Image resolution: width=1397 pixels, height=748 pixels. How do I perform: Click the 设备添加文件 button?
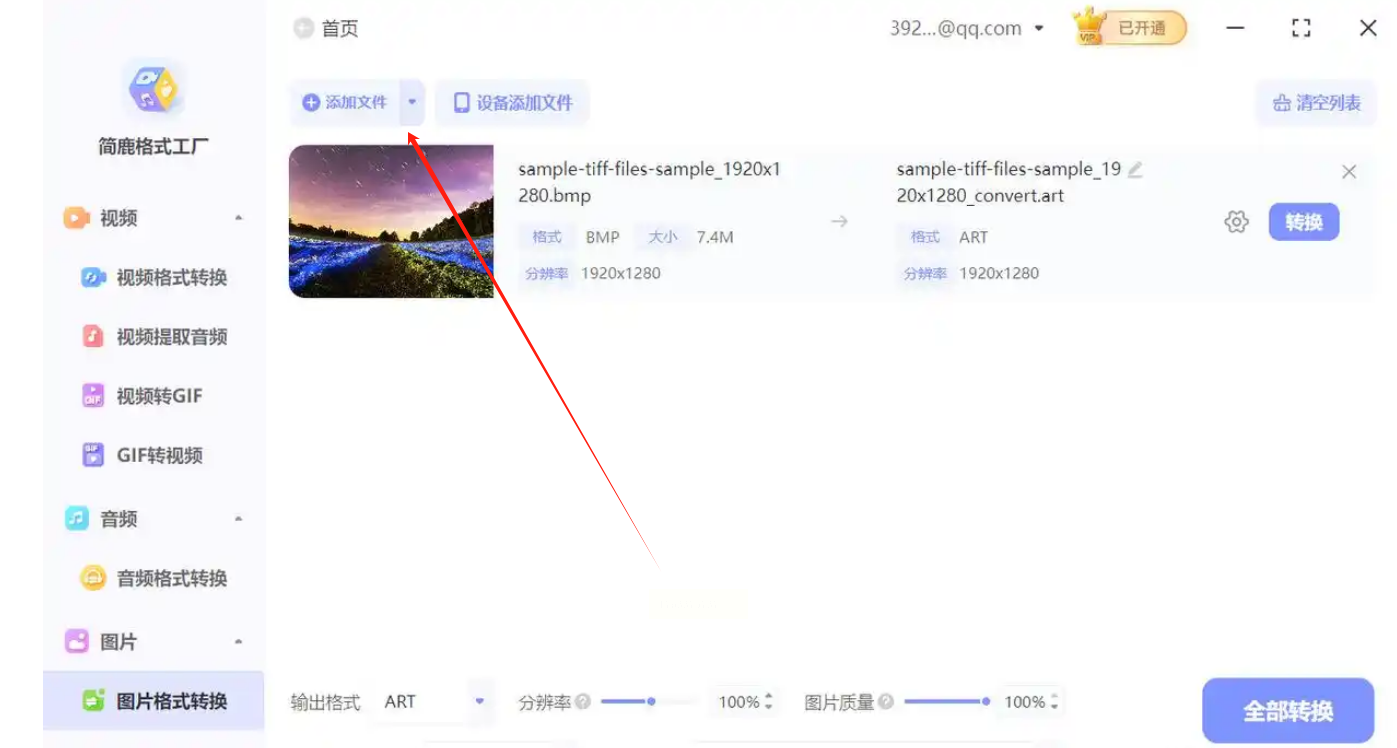pos(512,102)
